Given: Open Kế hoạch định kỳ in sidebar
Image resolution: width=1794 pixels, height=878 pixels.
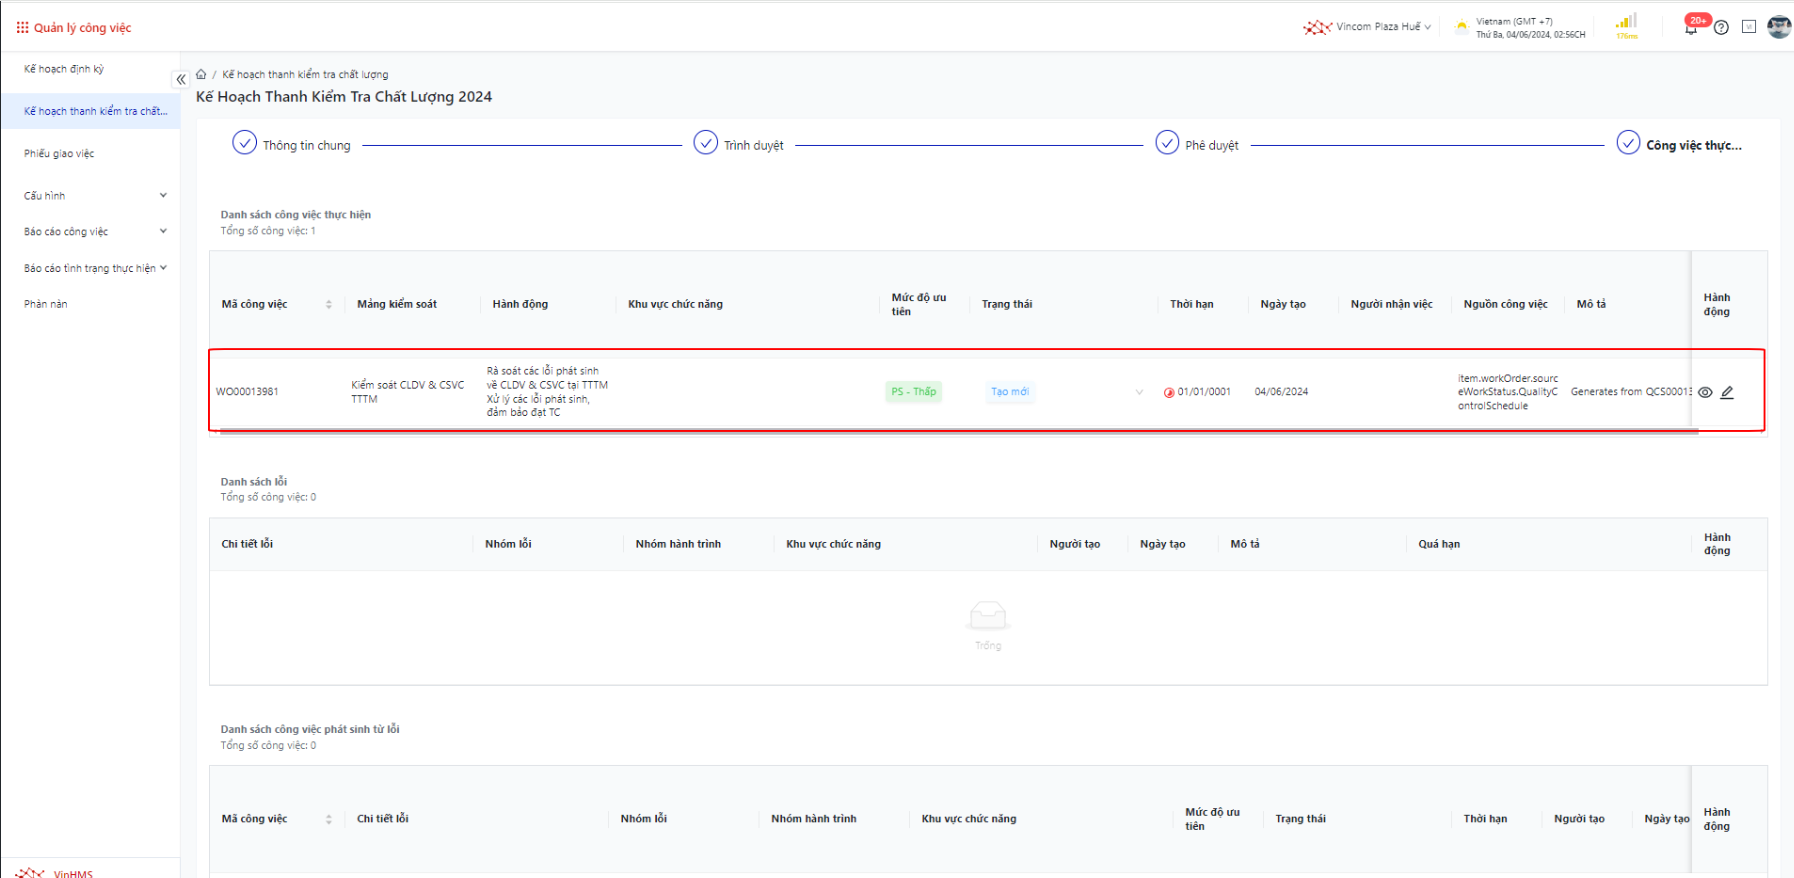Looking at the screenshot, I should tap(64, 69).
